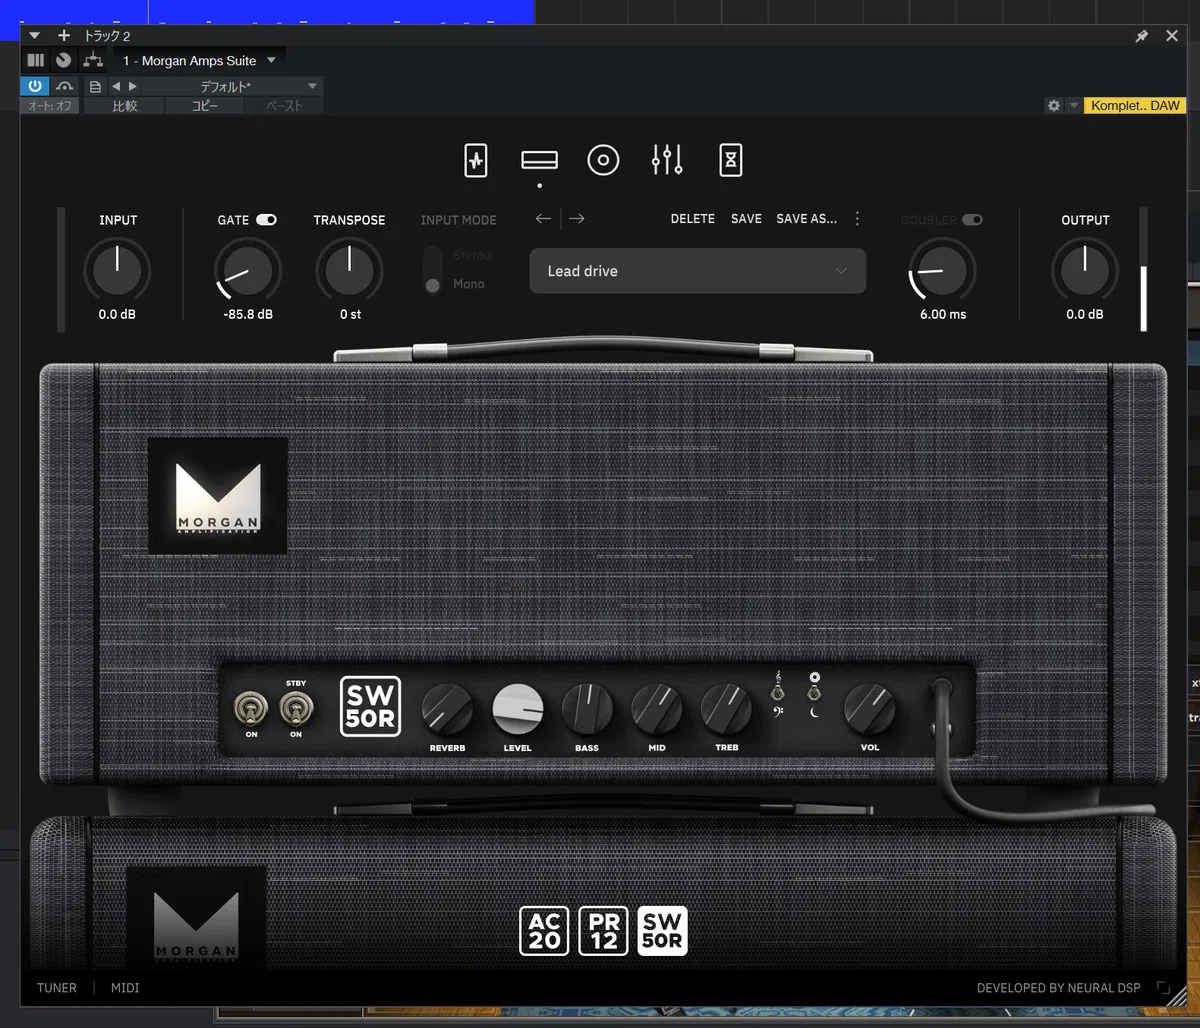Viewport: 1200px width, 1028px height.
Task: Click the doubler 6.00 ms knob
Action: (942, 270)
